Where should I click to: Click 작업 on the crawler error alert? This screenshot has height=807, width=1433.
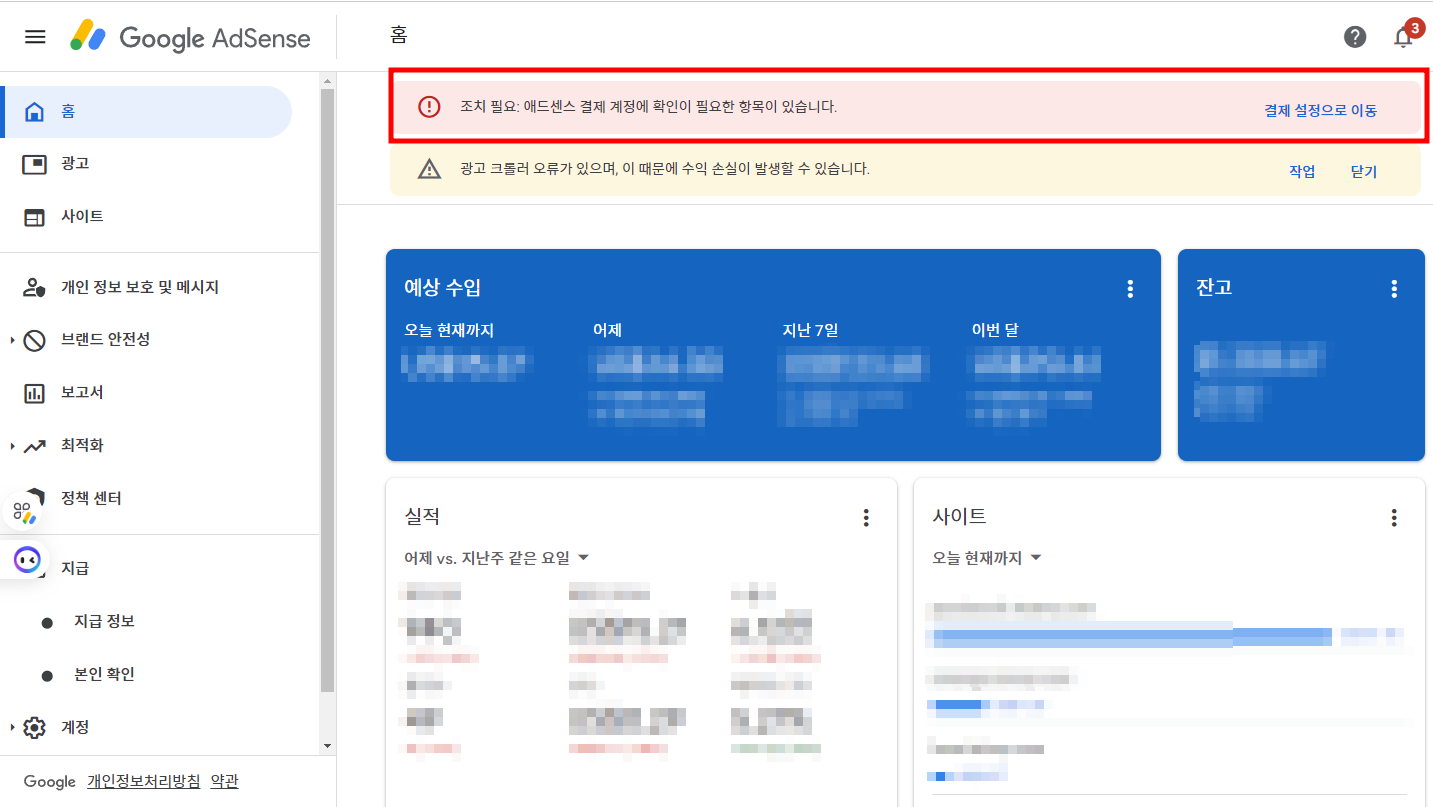tap(1302, 170)
